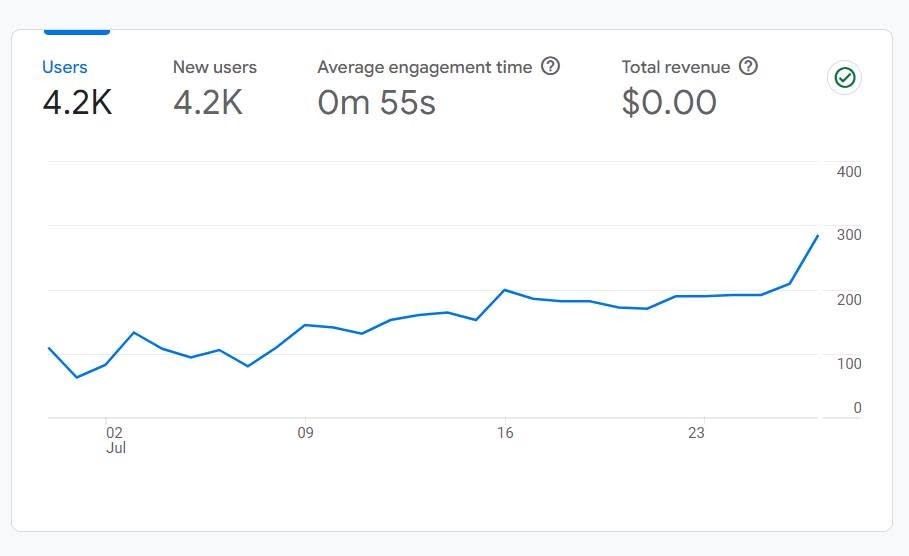The width and height of the screenshot is (909, 556).
Task: Click the 4.2K value under Users
Action: click(77, 103)
